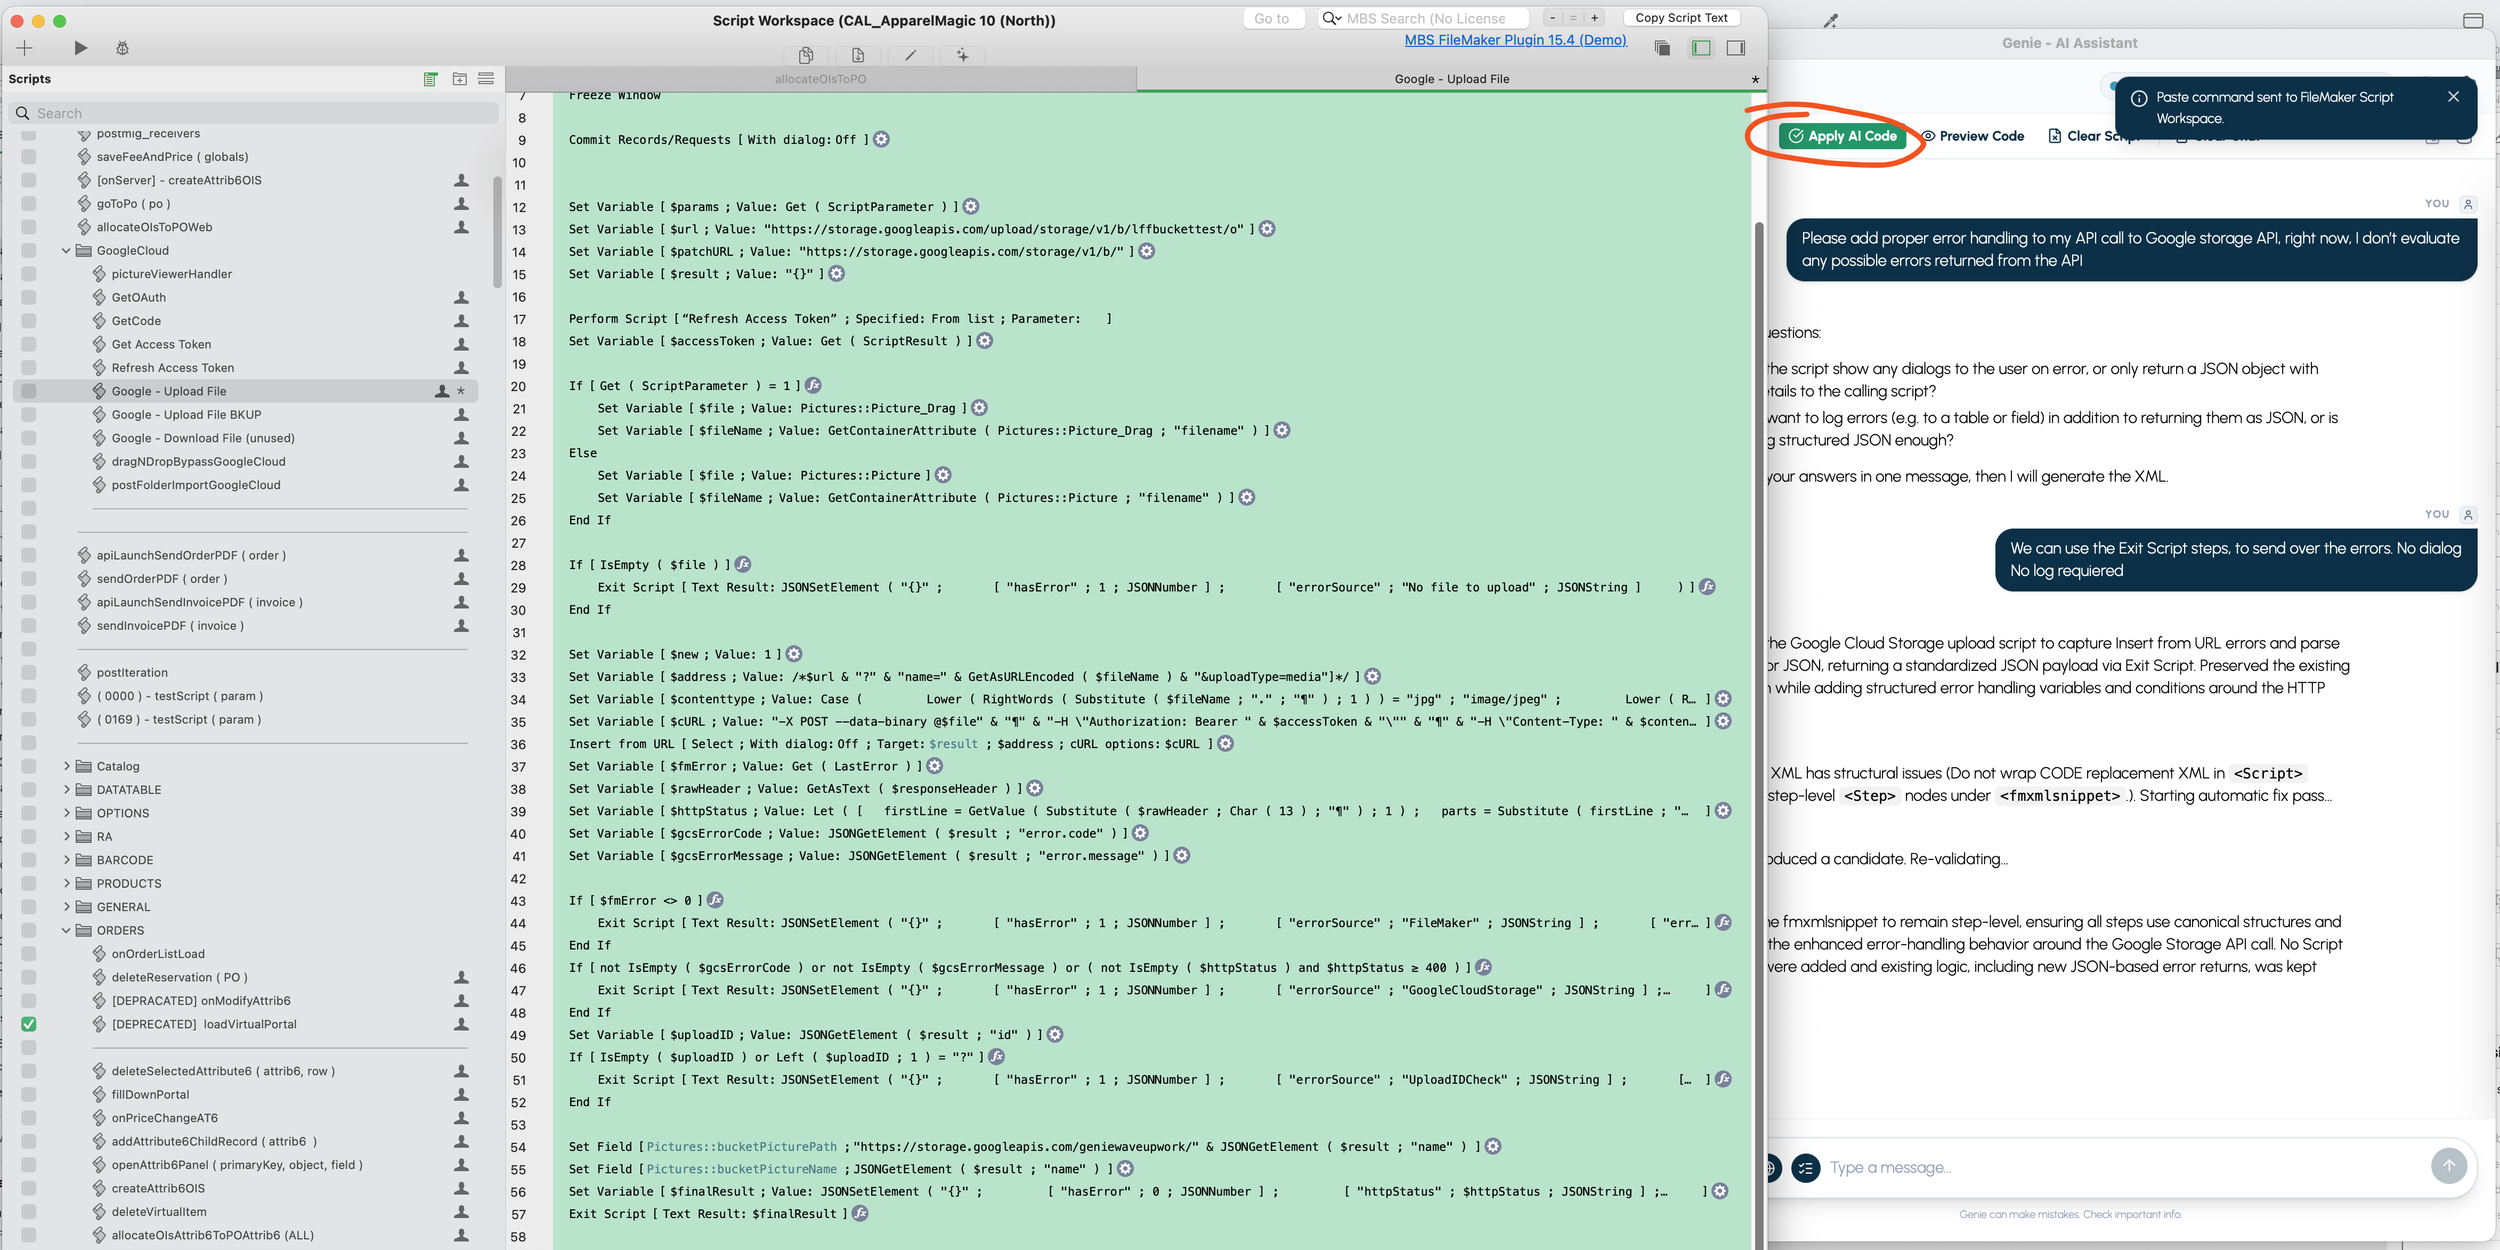The height and width of the screenshot is (1250, 2500).
Task: Expand the PRODUCTS folder
Action: click(x=66, y=883)
